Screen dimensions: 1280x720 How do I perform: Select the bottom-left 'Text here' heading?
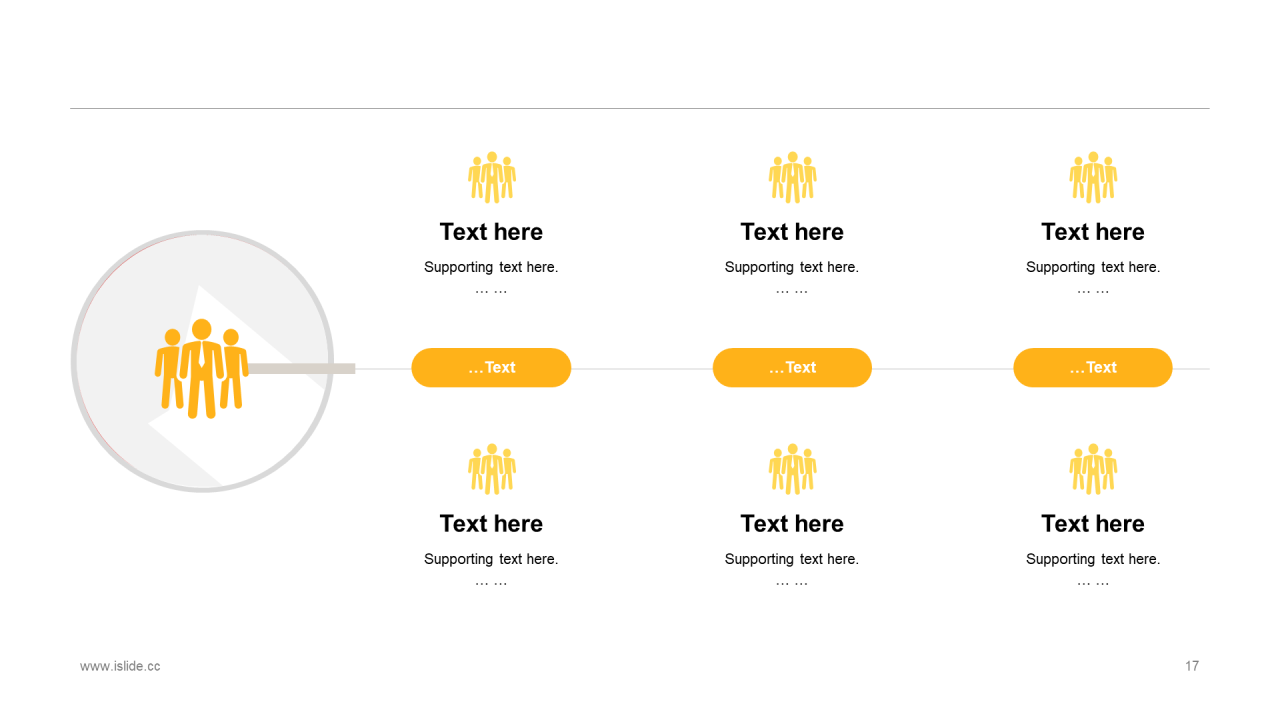tap(491, 524)
